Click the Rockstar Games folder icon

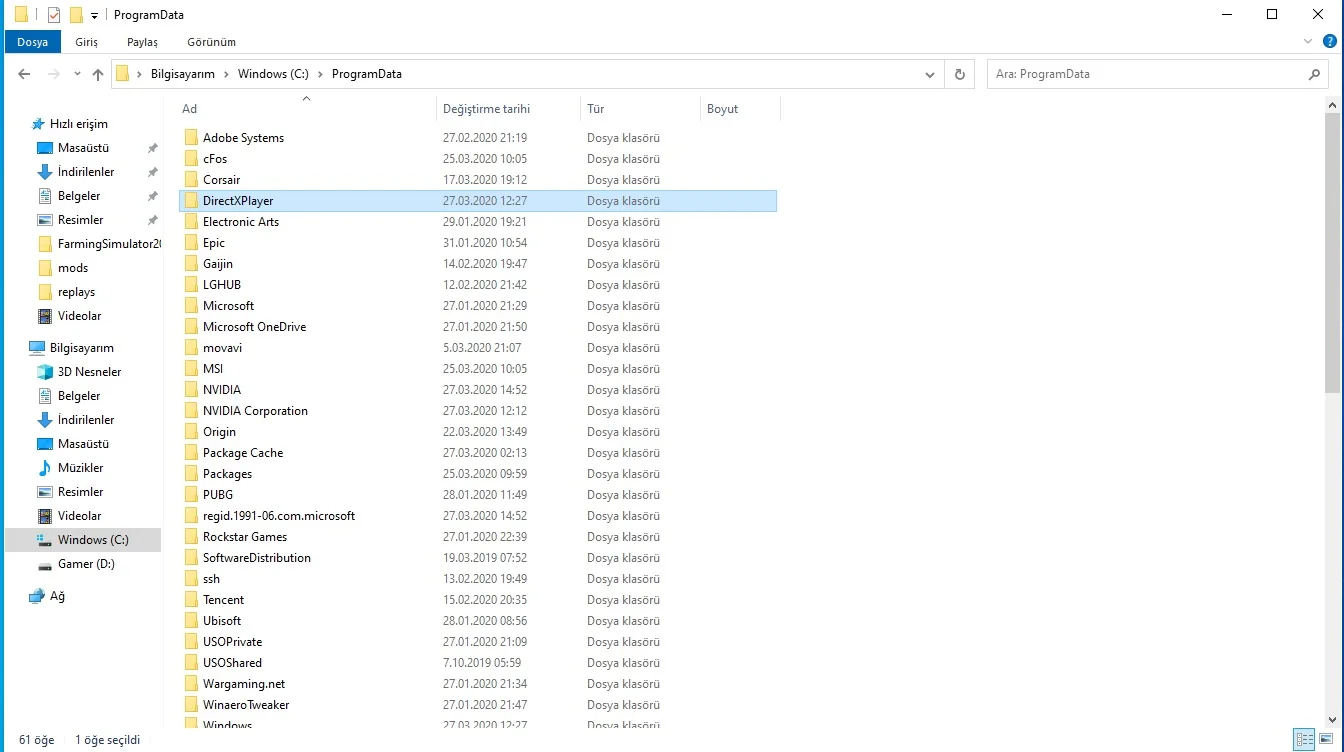click(191, 537)
